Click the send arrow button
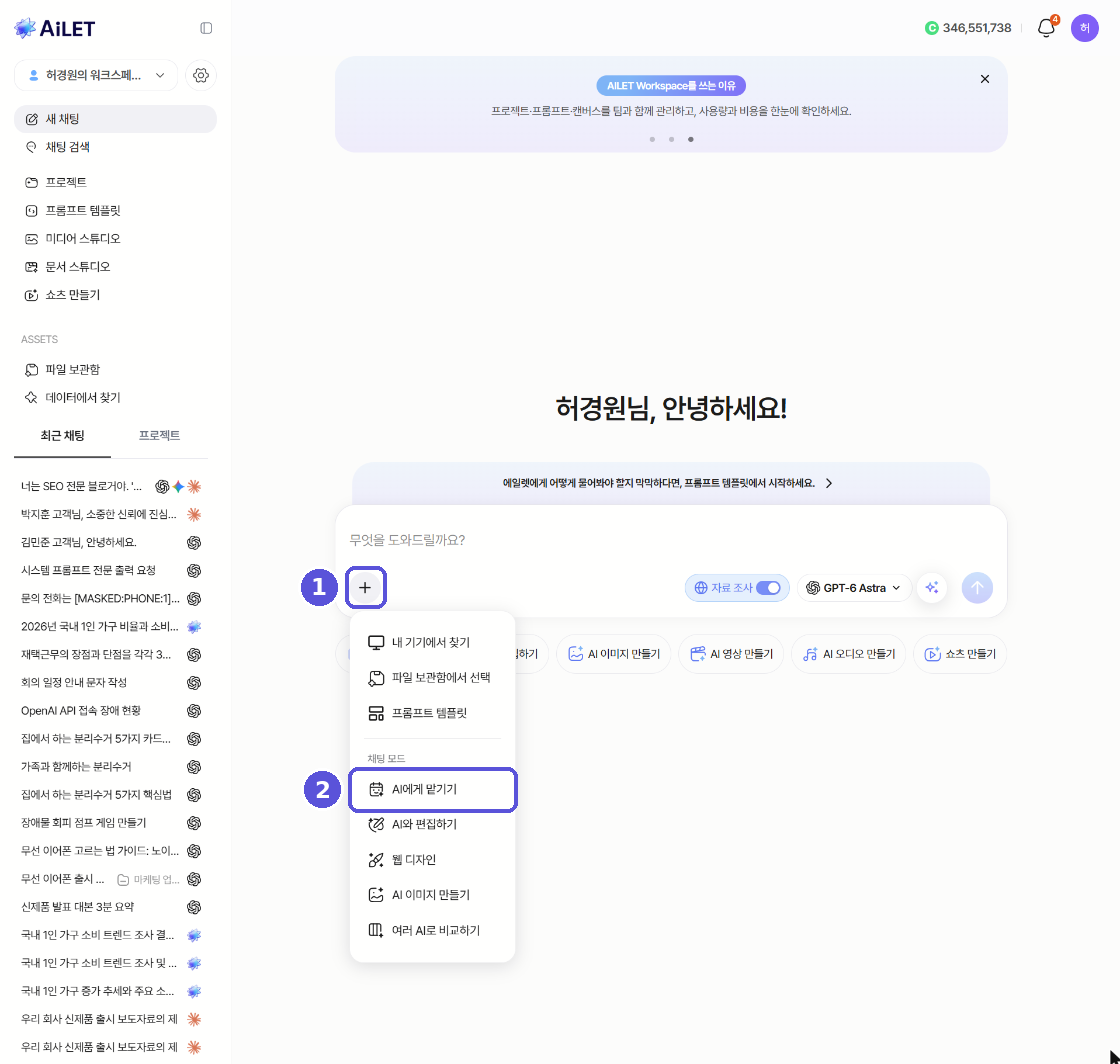1120x1064 pixels. (977, 588)
